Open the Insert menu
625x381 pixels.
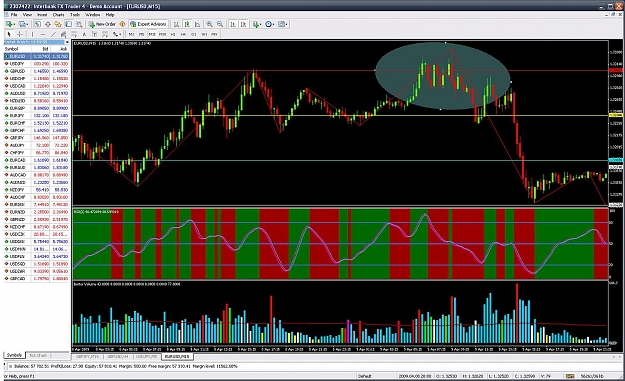(x=42, y=15)
